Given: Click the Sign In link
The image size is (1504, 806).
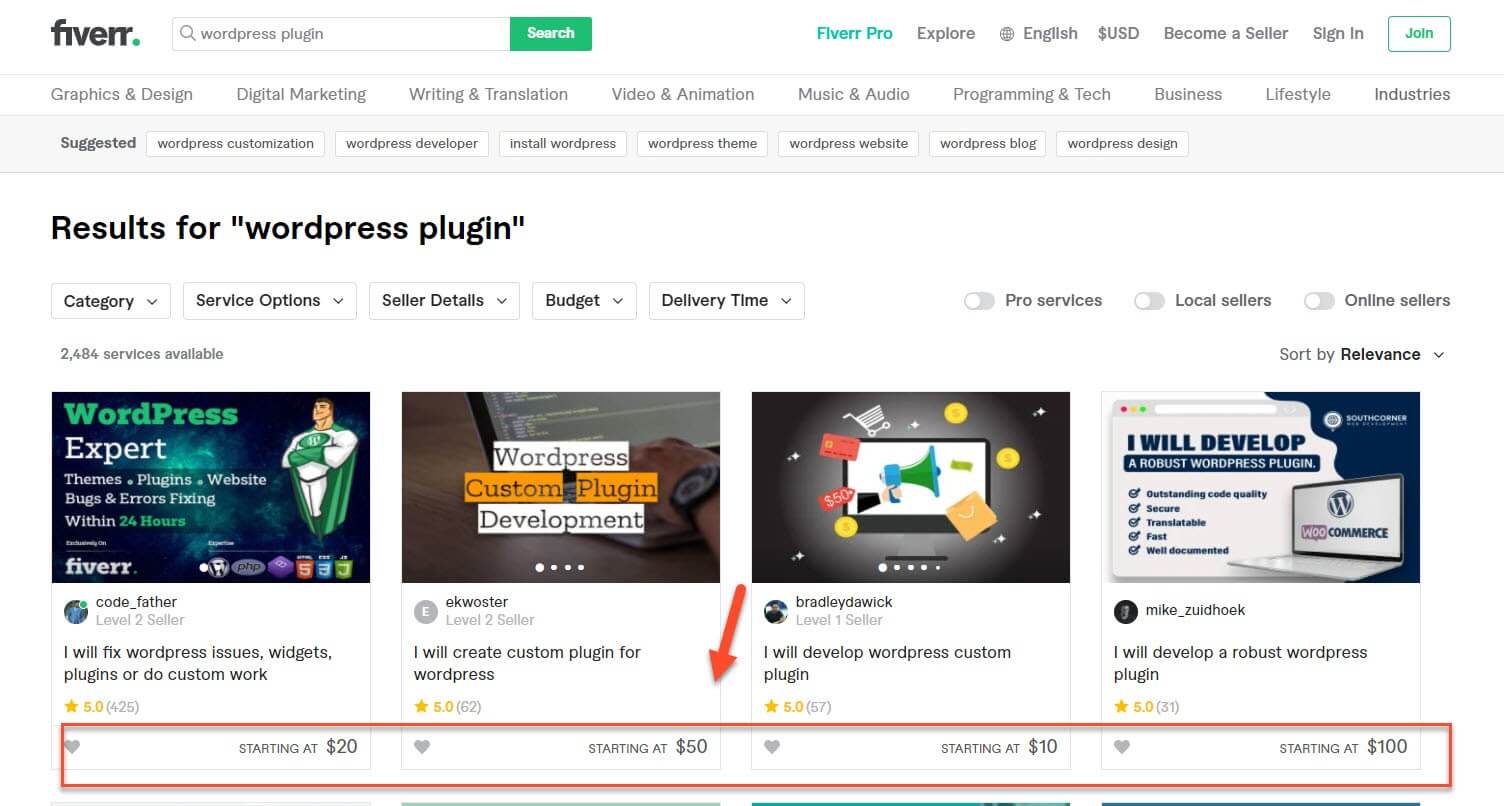Looking at the screenshot, I should click(1338, 33).
